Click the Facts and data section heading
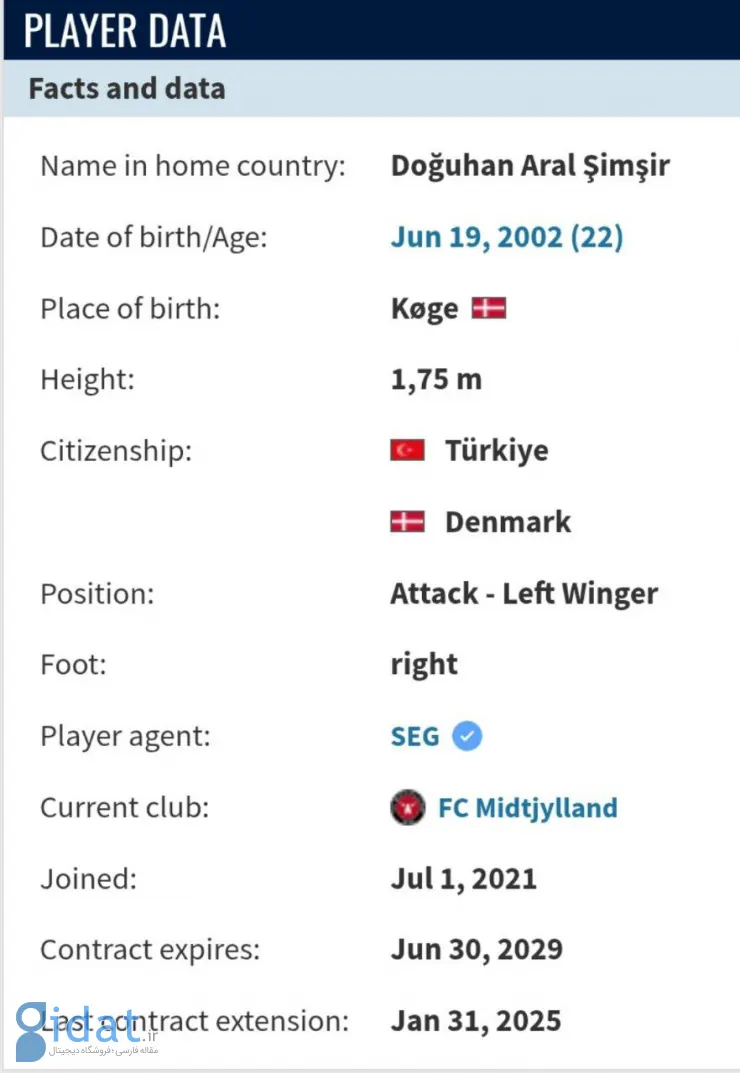740x1073 pixels. coord(127,89)
